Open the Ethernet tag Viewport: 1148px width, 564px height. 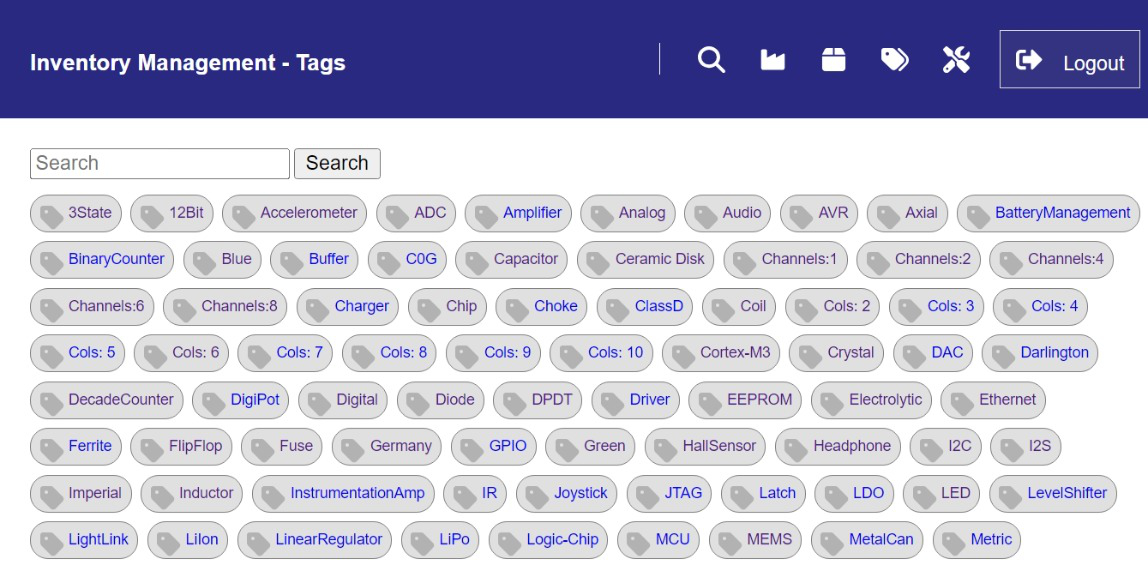(x=994, y=400)
